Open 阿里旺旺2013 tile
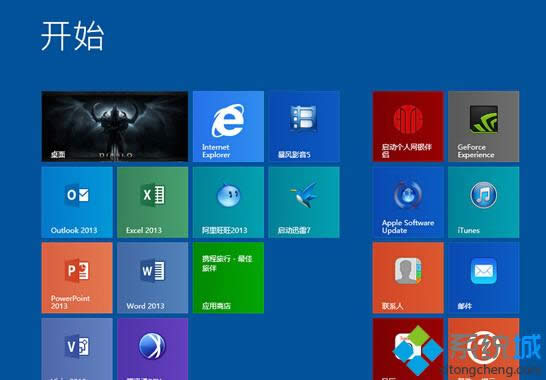This screenshot has height=380, width=546. [x=228, y=202]
